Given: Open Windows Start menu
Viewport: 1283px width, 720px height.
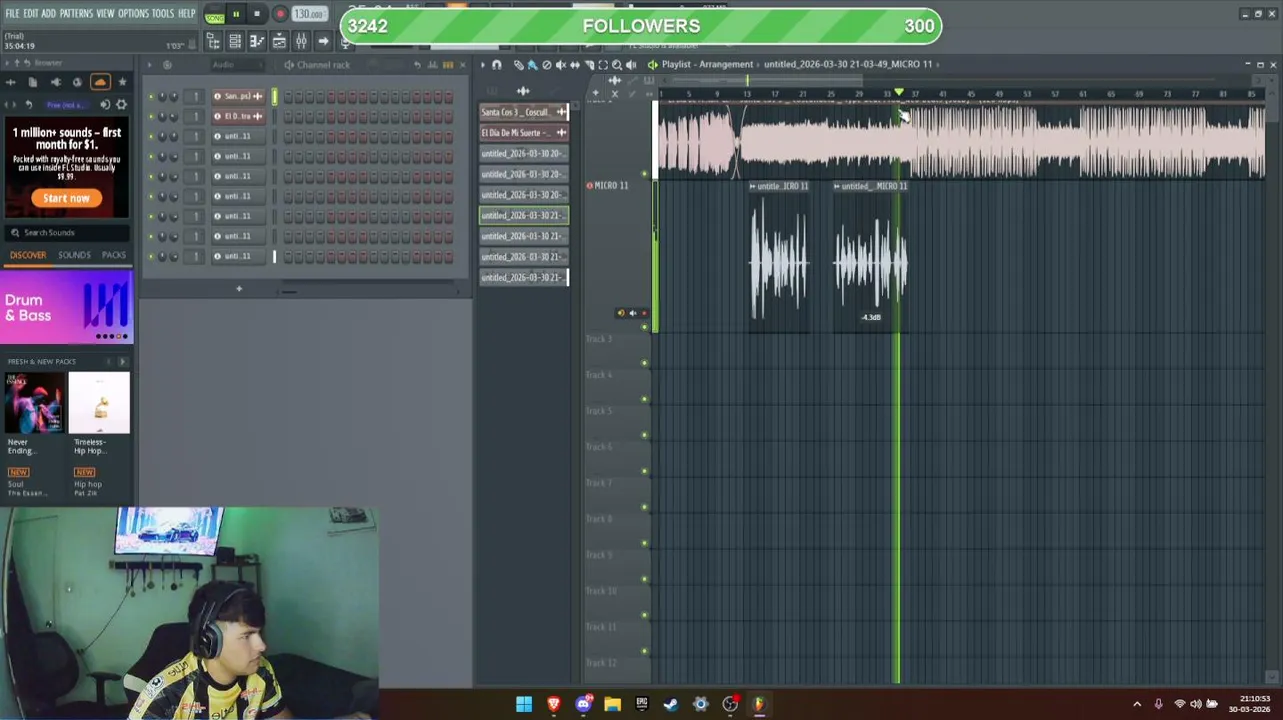Looking at the screenshot, I should tap(524, 704).
